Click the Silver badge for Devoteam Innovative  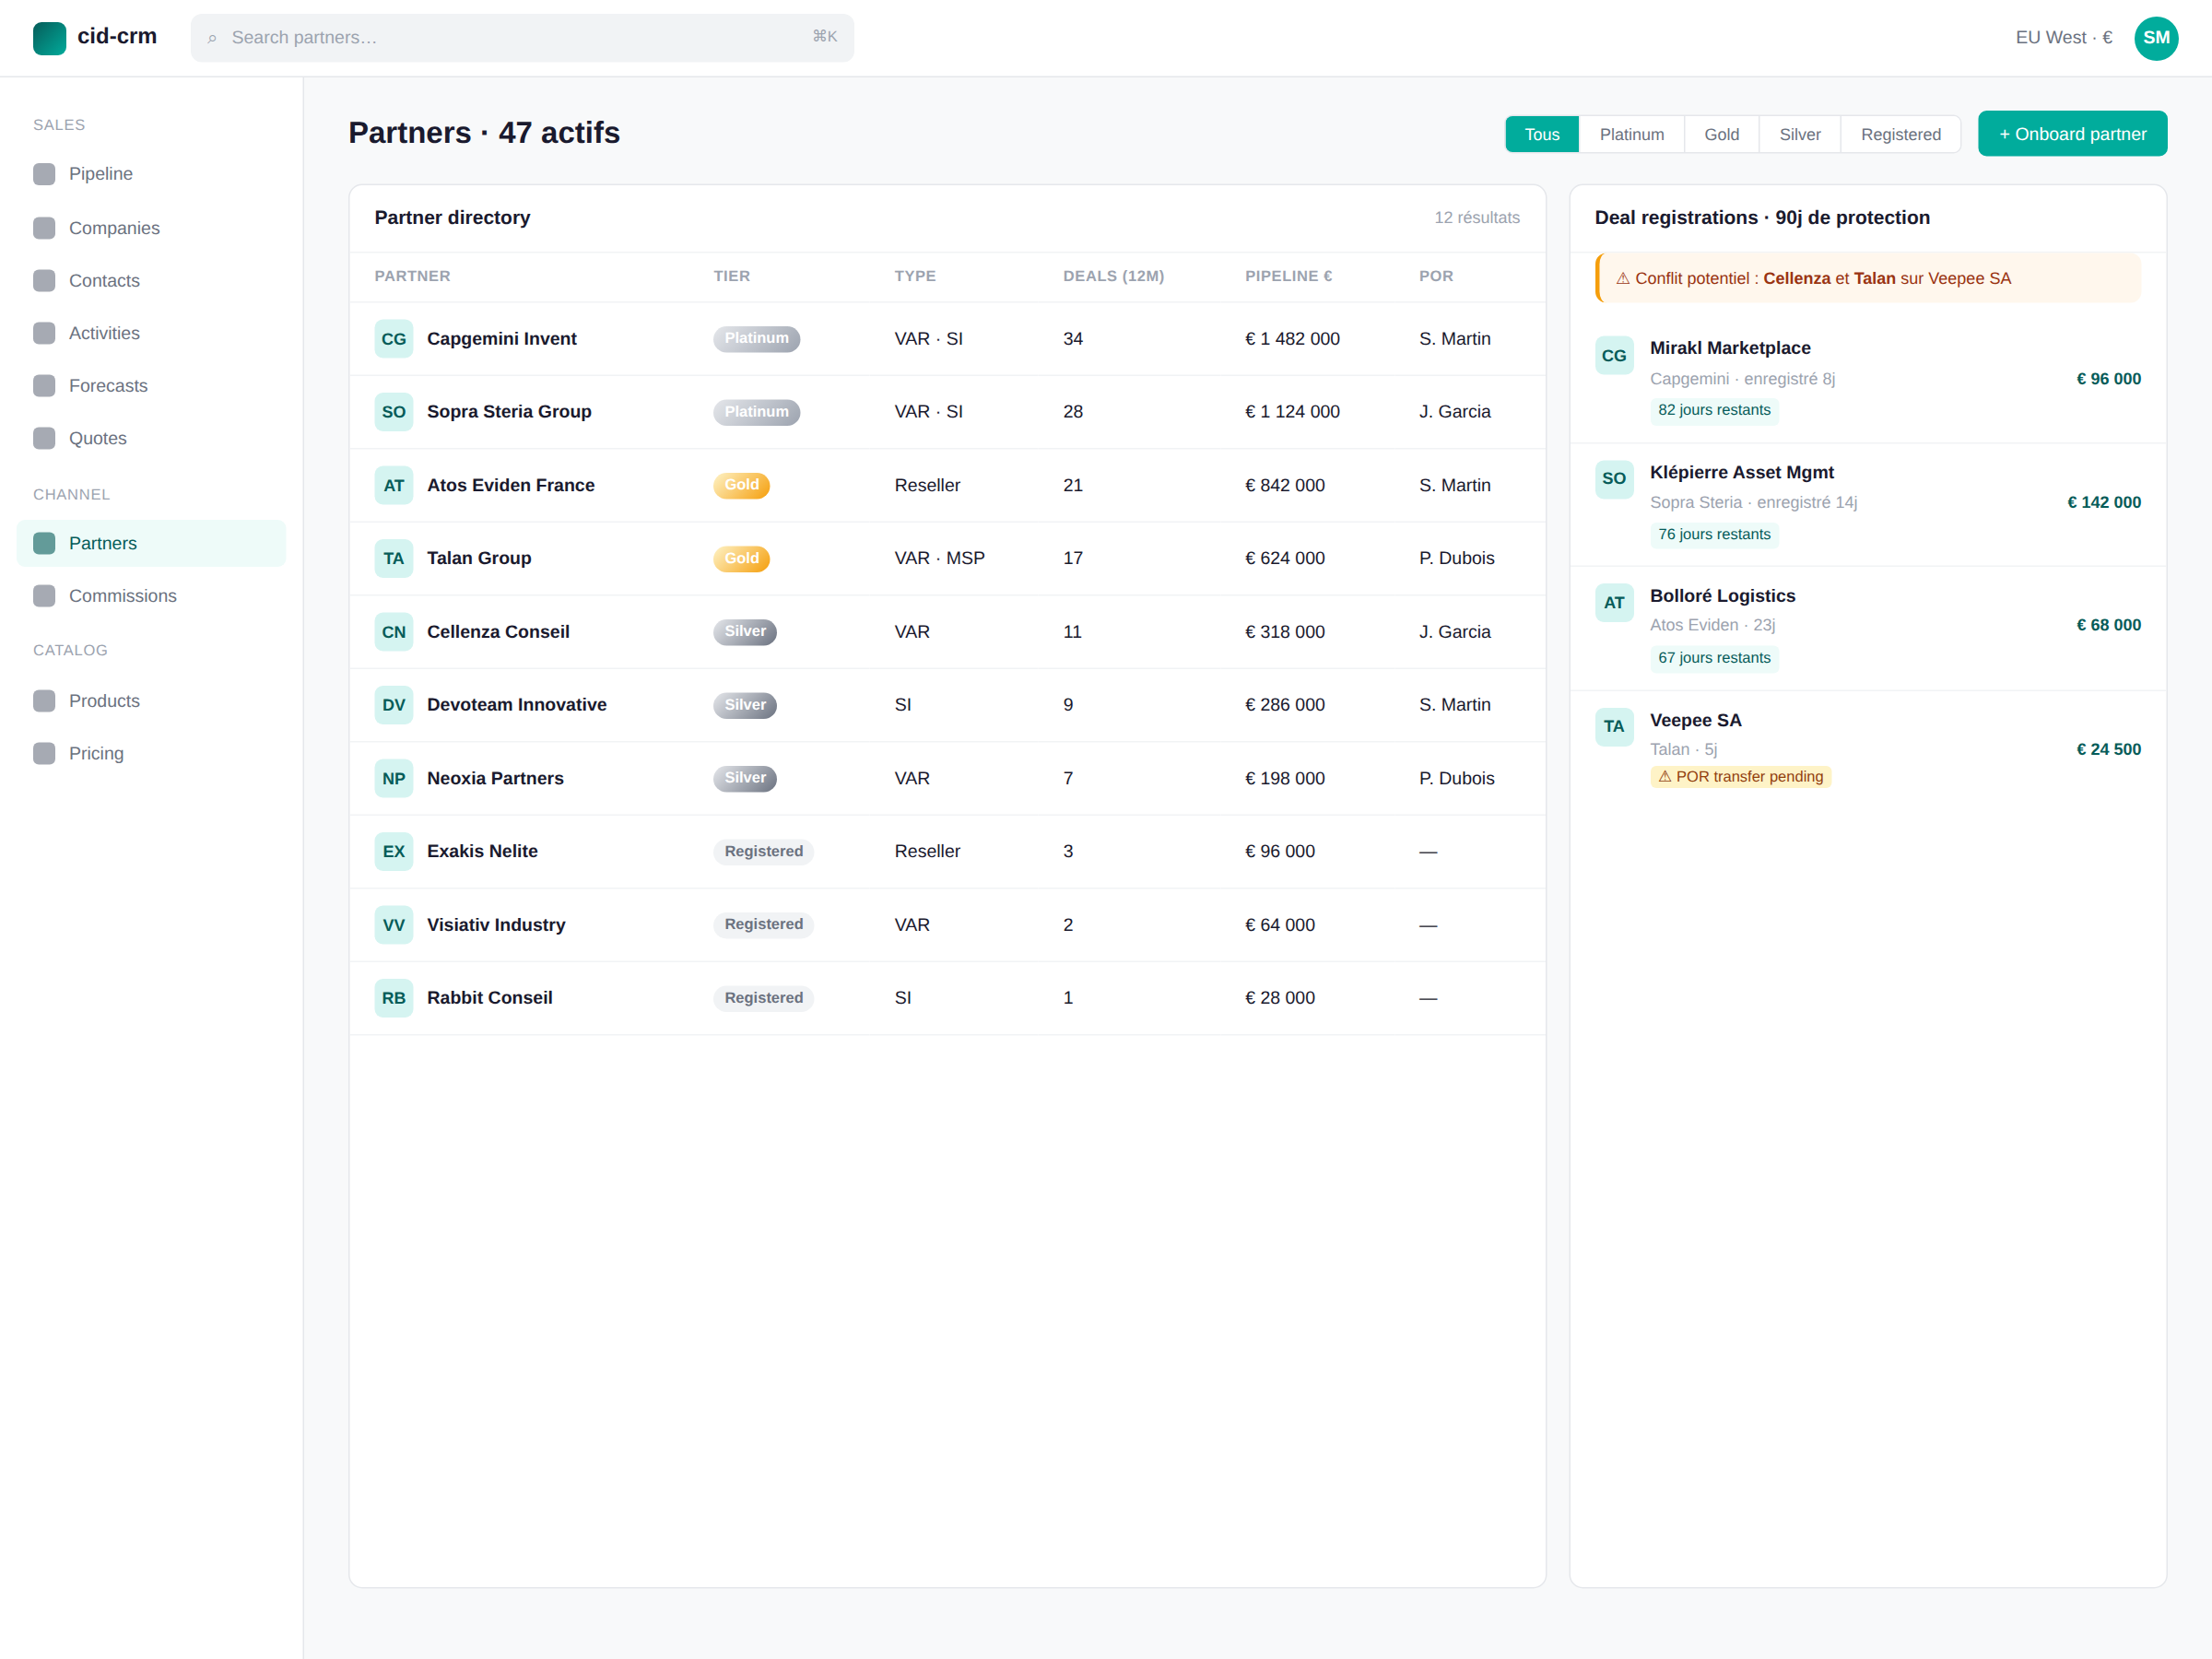pos(745,705)
